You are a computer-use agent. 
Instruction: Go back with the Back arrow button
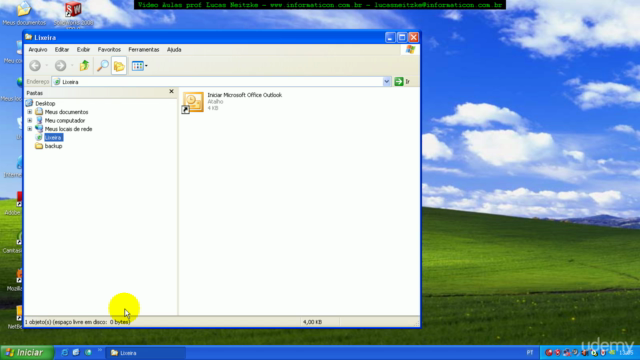pyautogui.click(x=35, y=65)
